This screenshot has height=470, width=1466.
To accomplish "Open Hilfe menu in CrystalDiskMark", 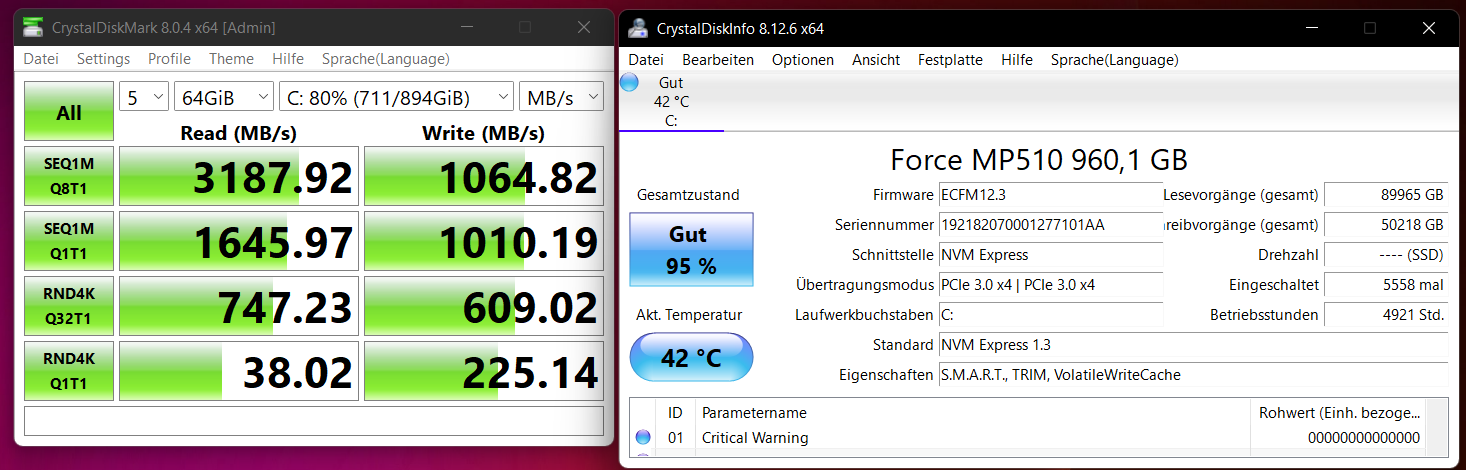I will [288, 59].
